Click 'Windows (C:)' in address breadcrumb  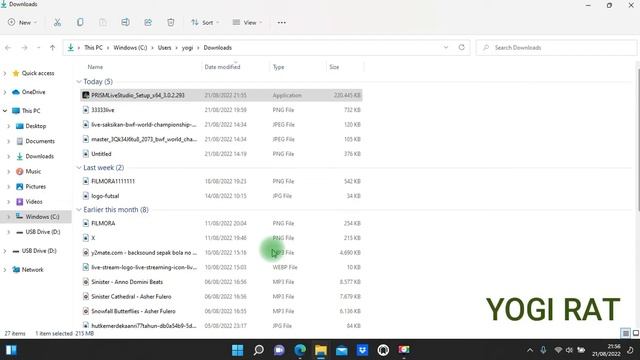click(130, 48)
